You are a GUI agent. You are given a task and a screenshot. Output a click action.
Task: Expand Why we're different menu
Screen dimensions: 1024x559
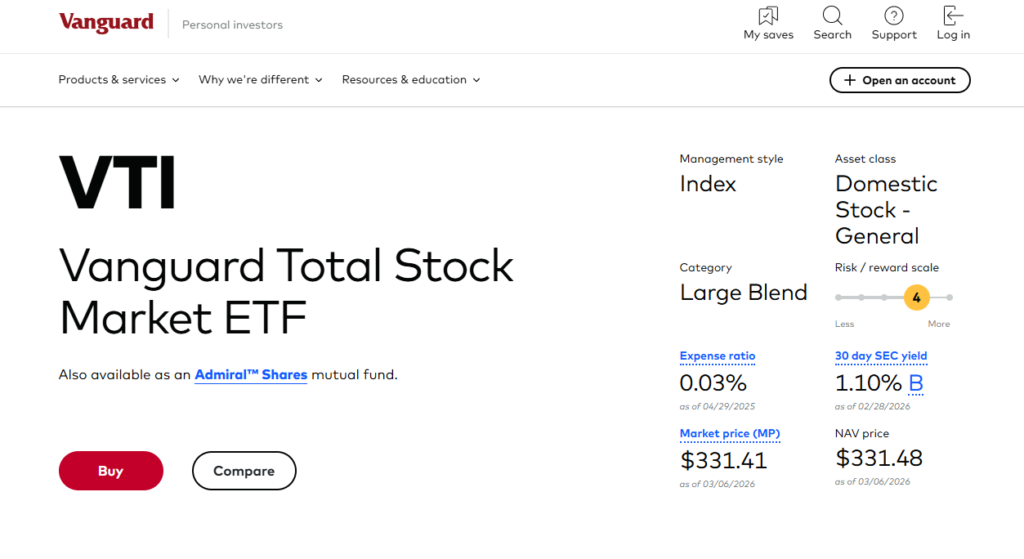tap(261, 80)
